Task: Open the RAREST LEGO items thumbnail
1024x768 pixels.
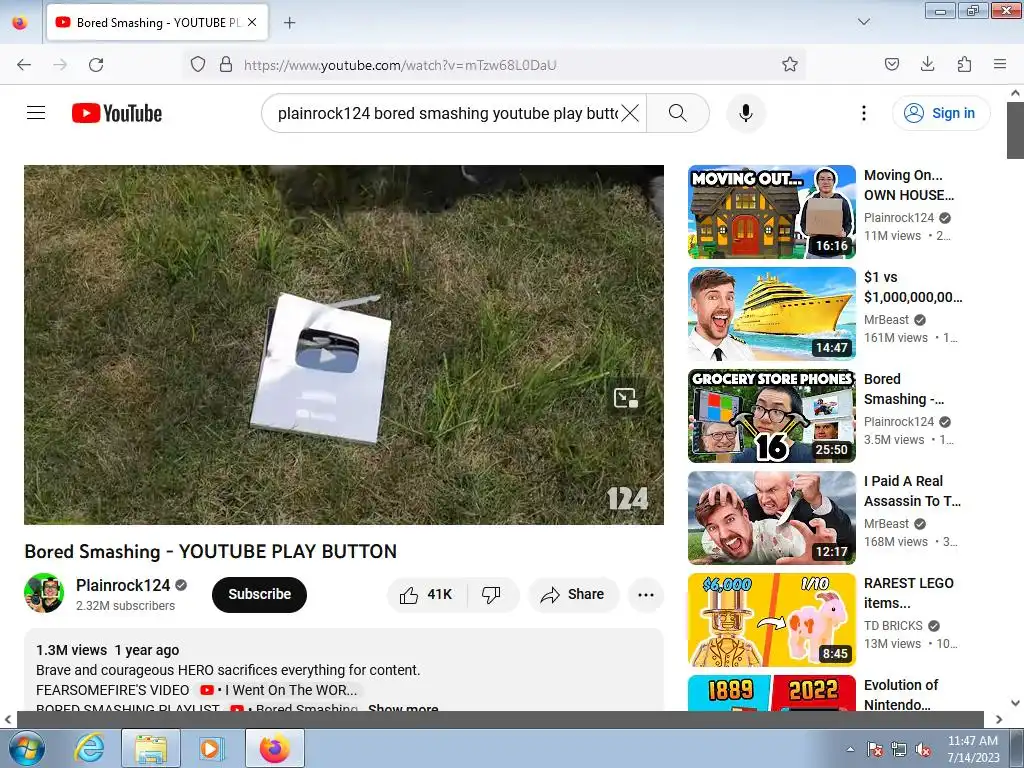Action: coord(771,619)
